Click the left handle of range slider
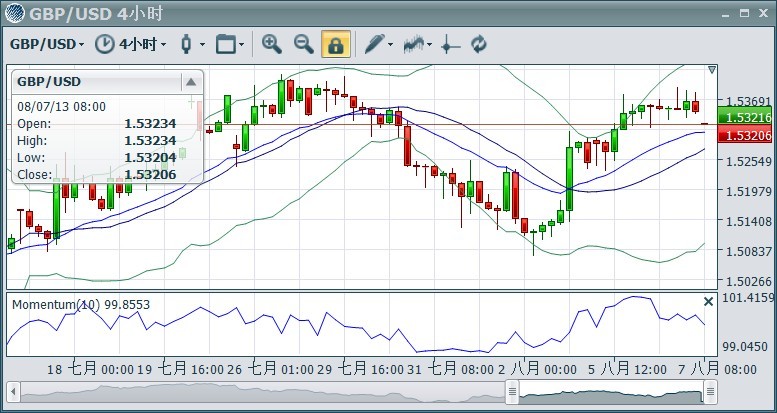The height and width of the screenshot is (413, 777). tap(512, 392)
